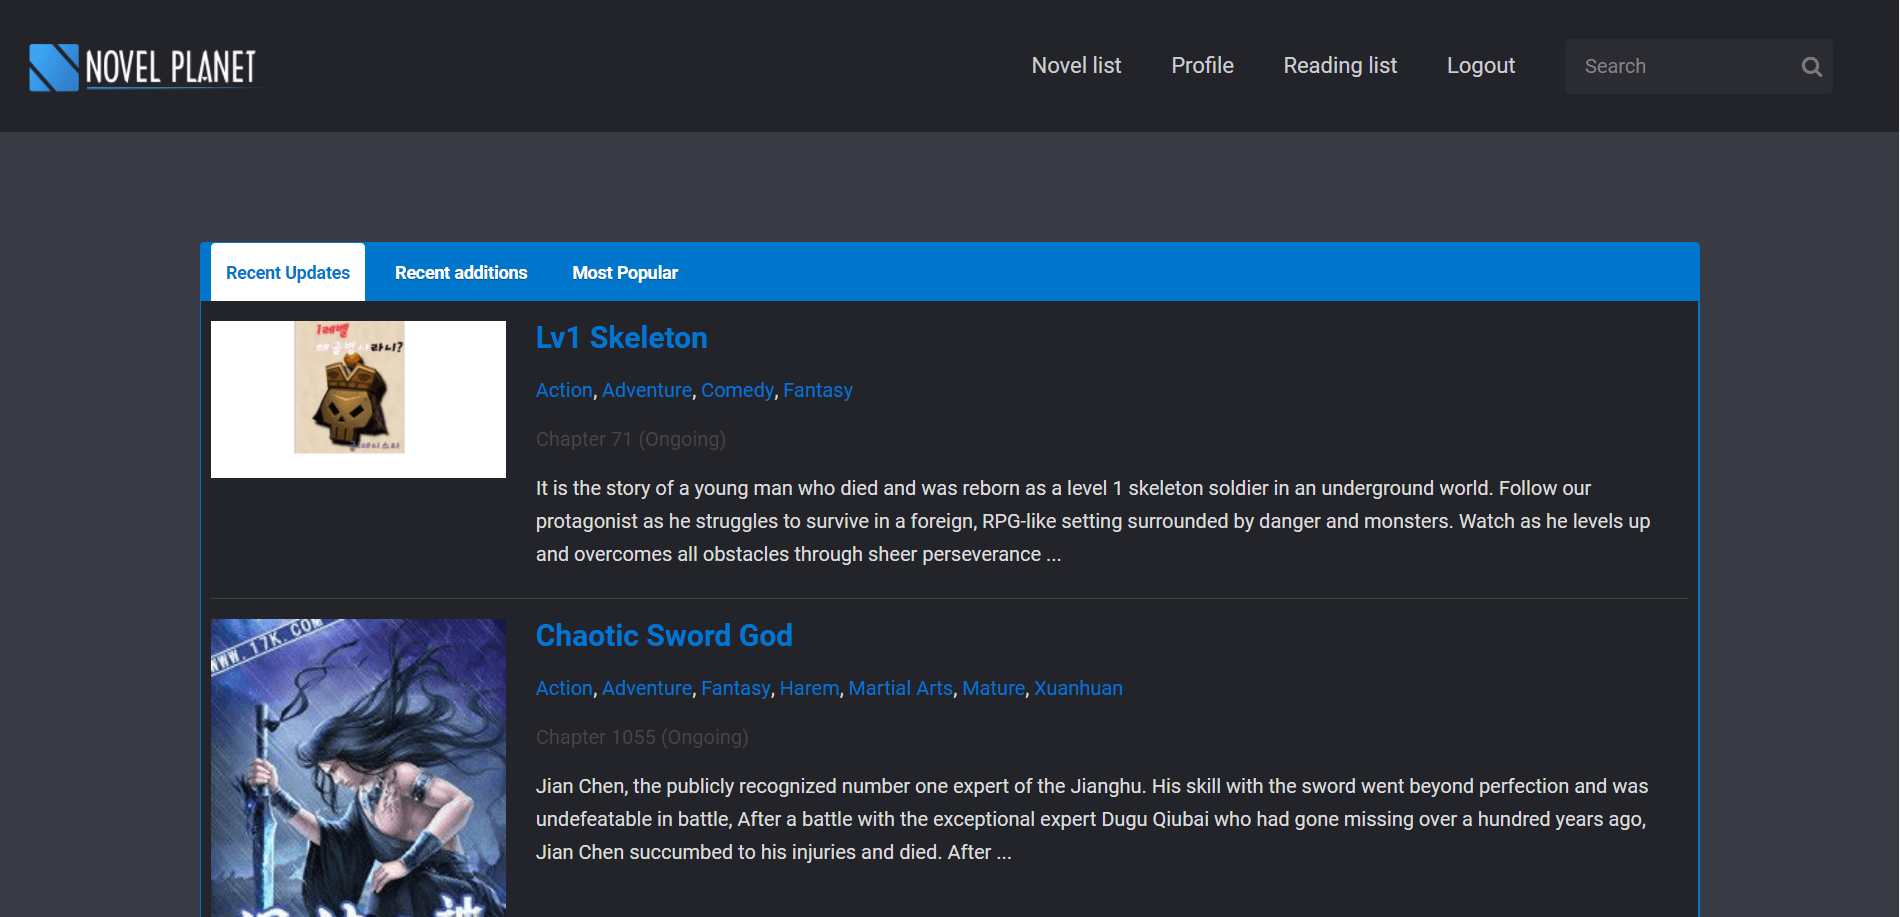Image resolution: width=1900 pixels, height=917 pixels.
Task: Open the Reading list page
Action: (1340, 66)
